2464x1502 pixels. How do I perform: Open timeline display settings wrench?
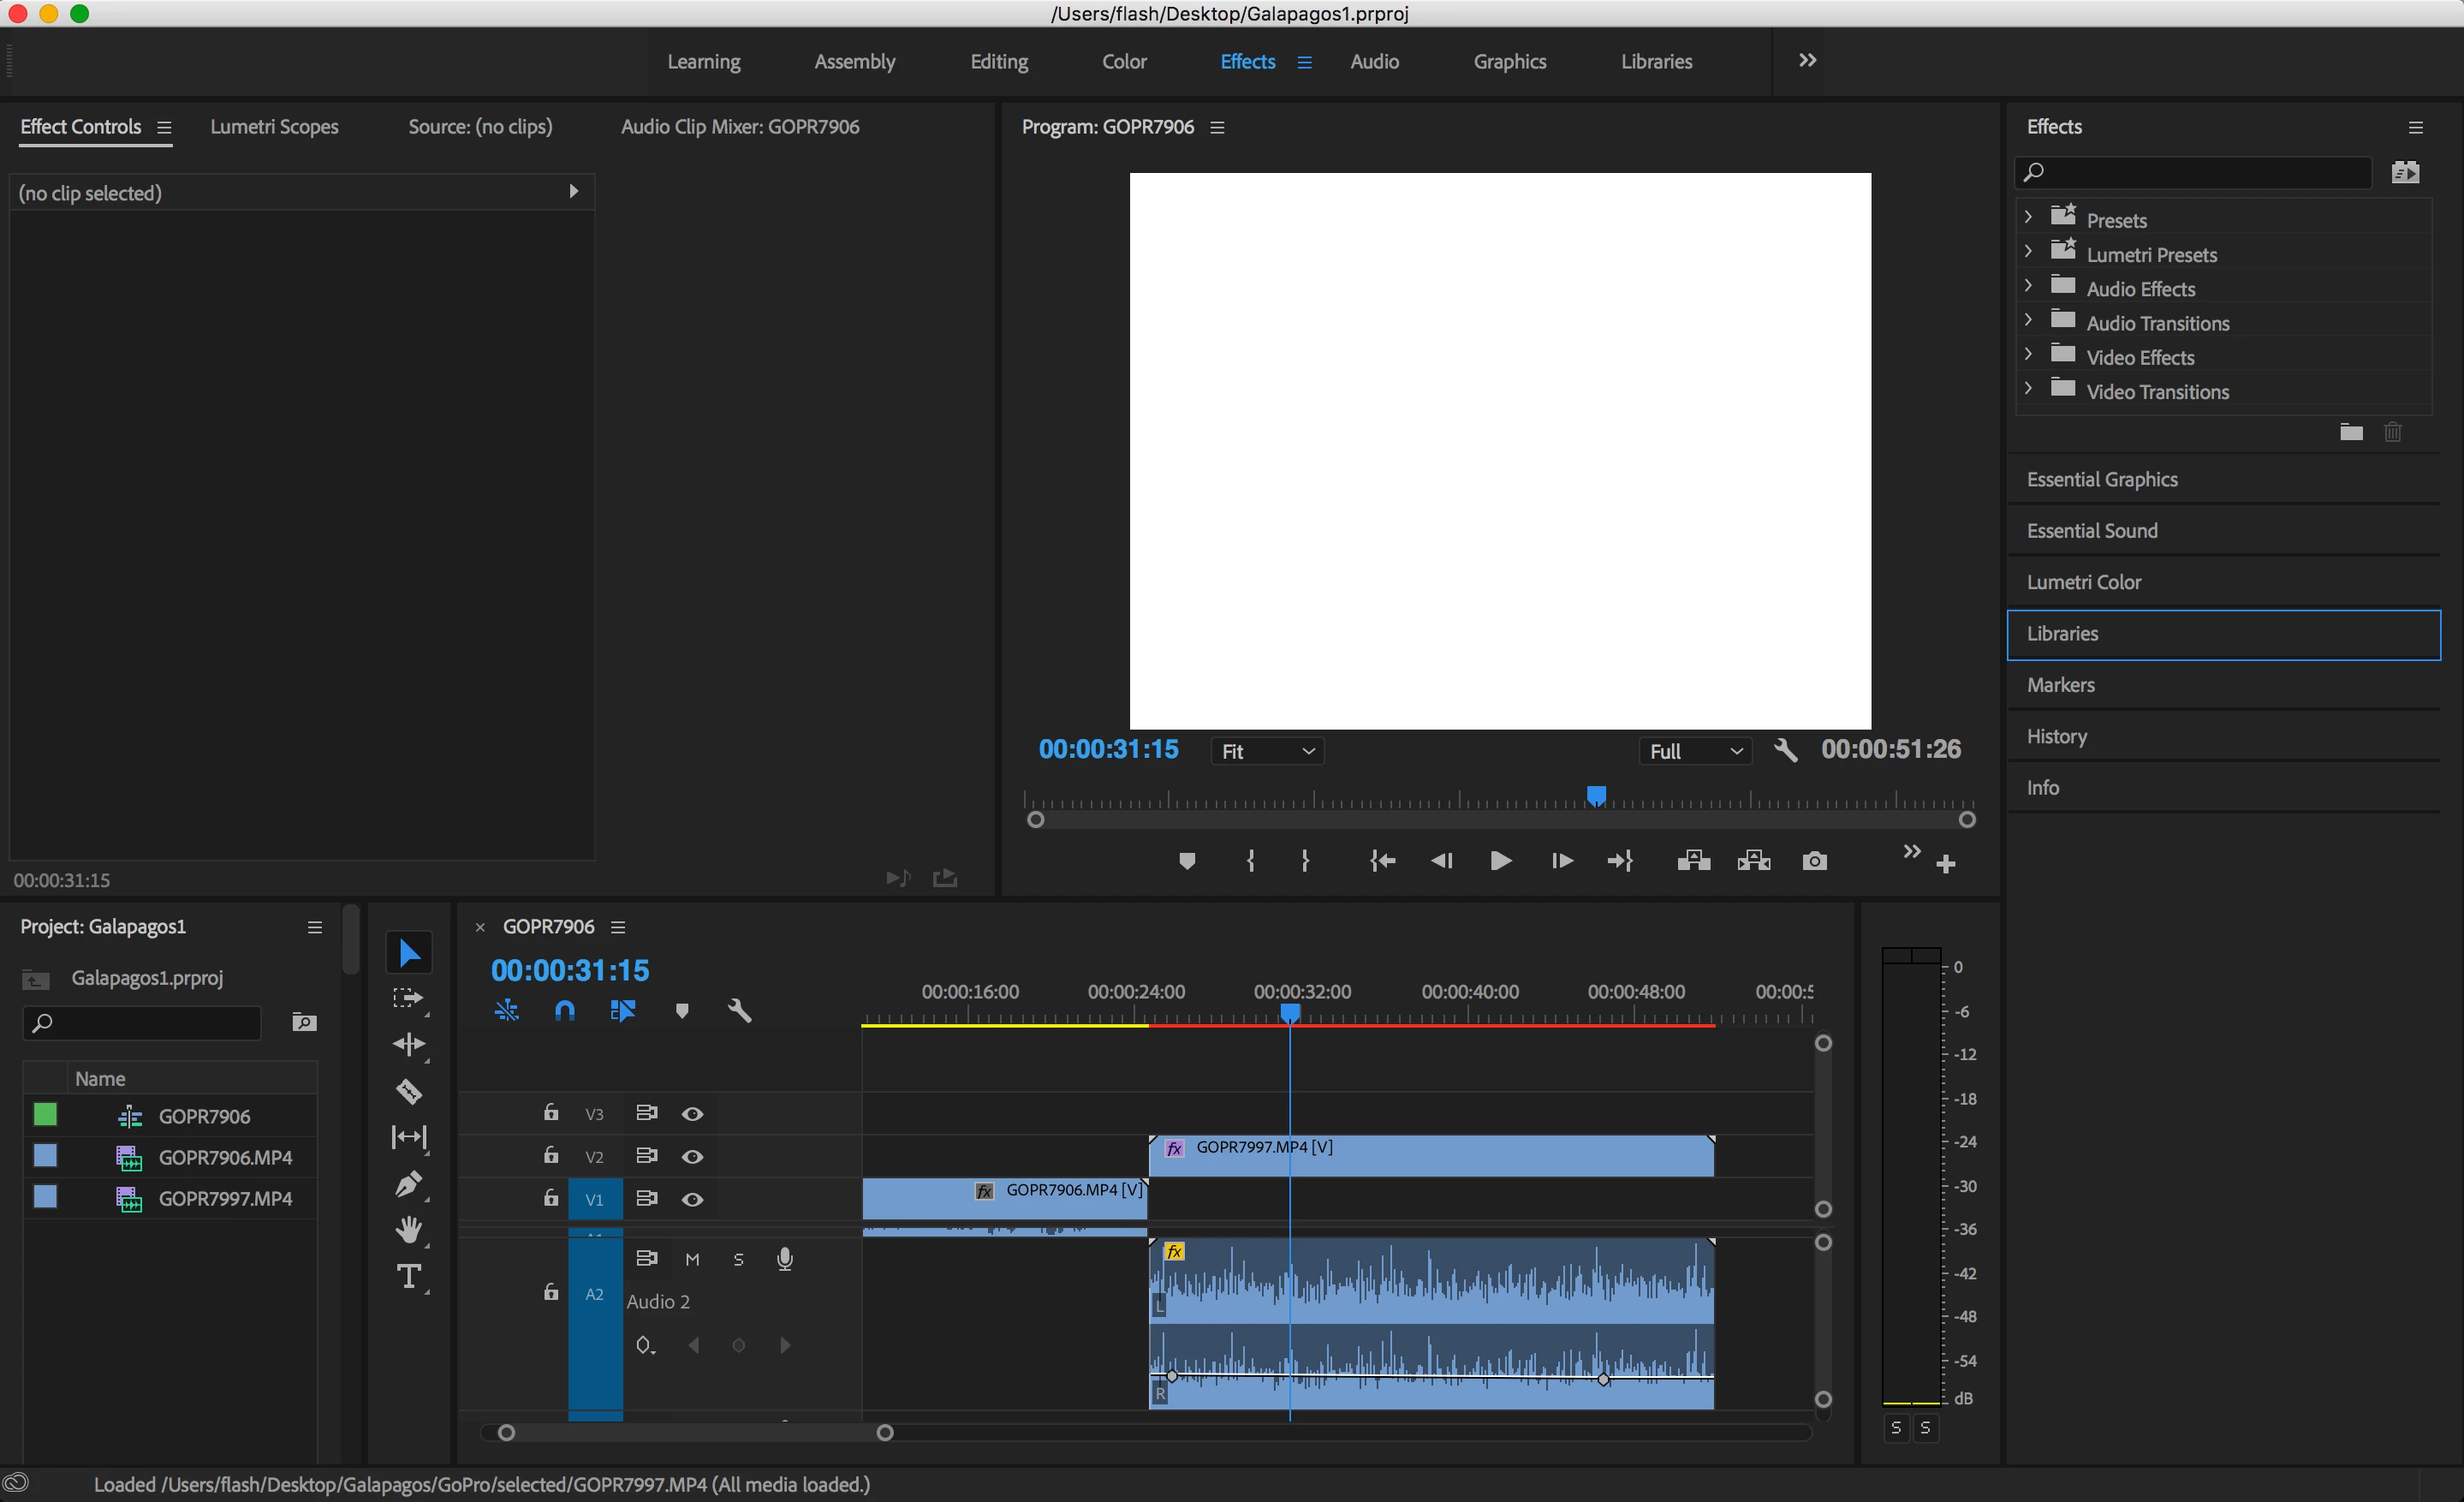coord(739,1011)
